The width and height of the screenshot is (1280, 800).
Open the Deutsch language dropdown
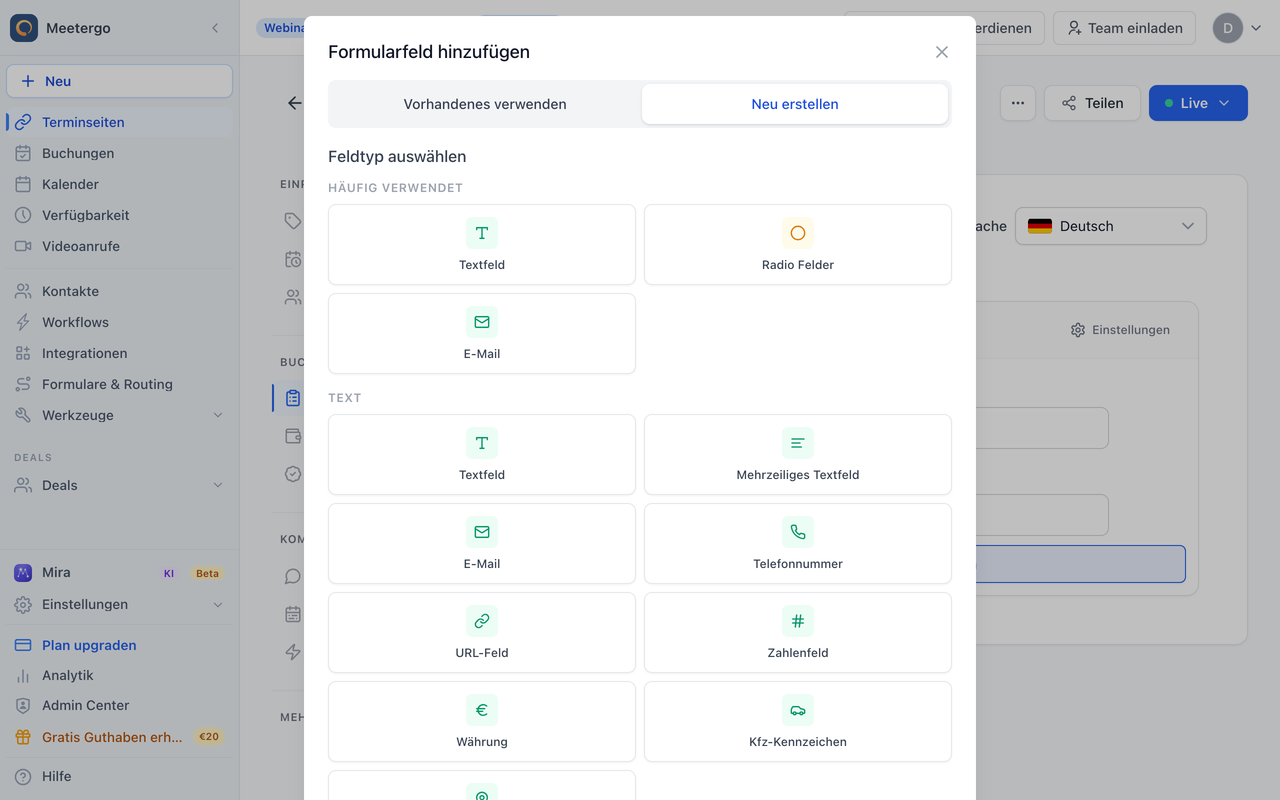1111,226
